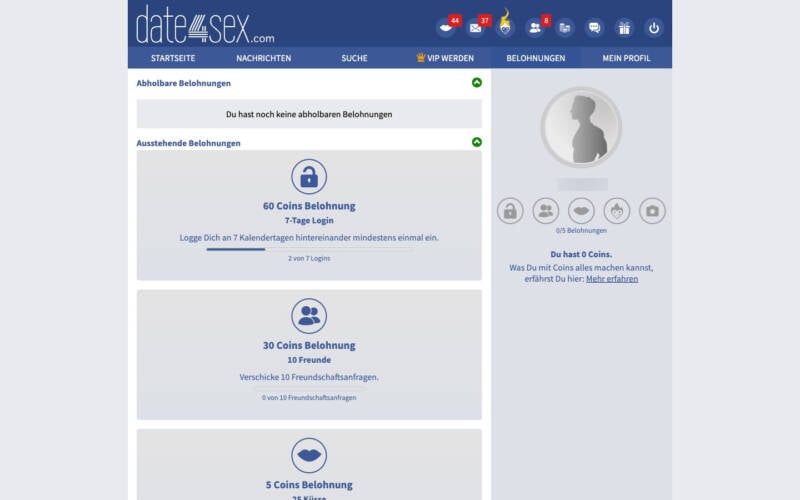
Task: Select the camera reward badge in sidebar
Action: click(653, 211)
